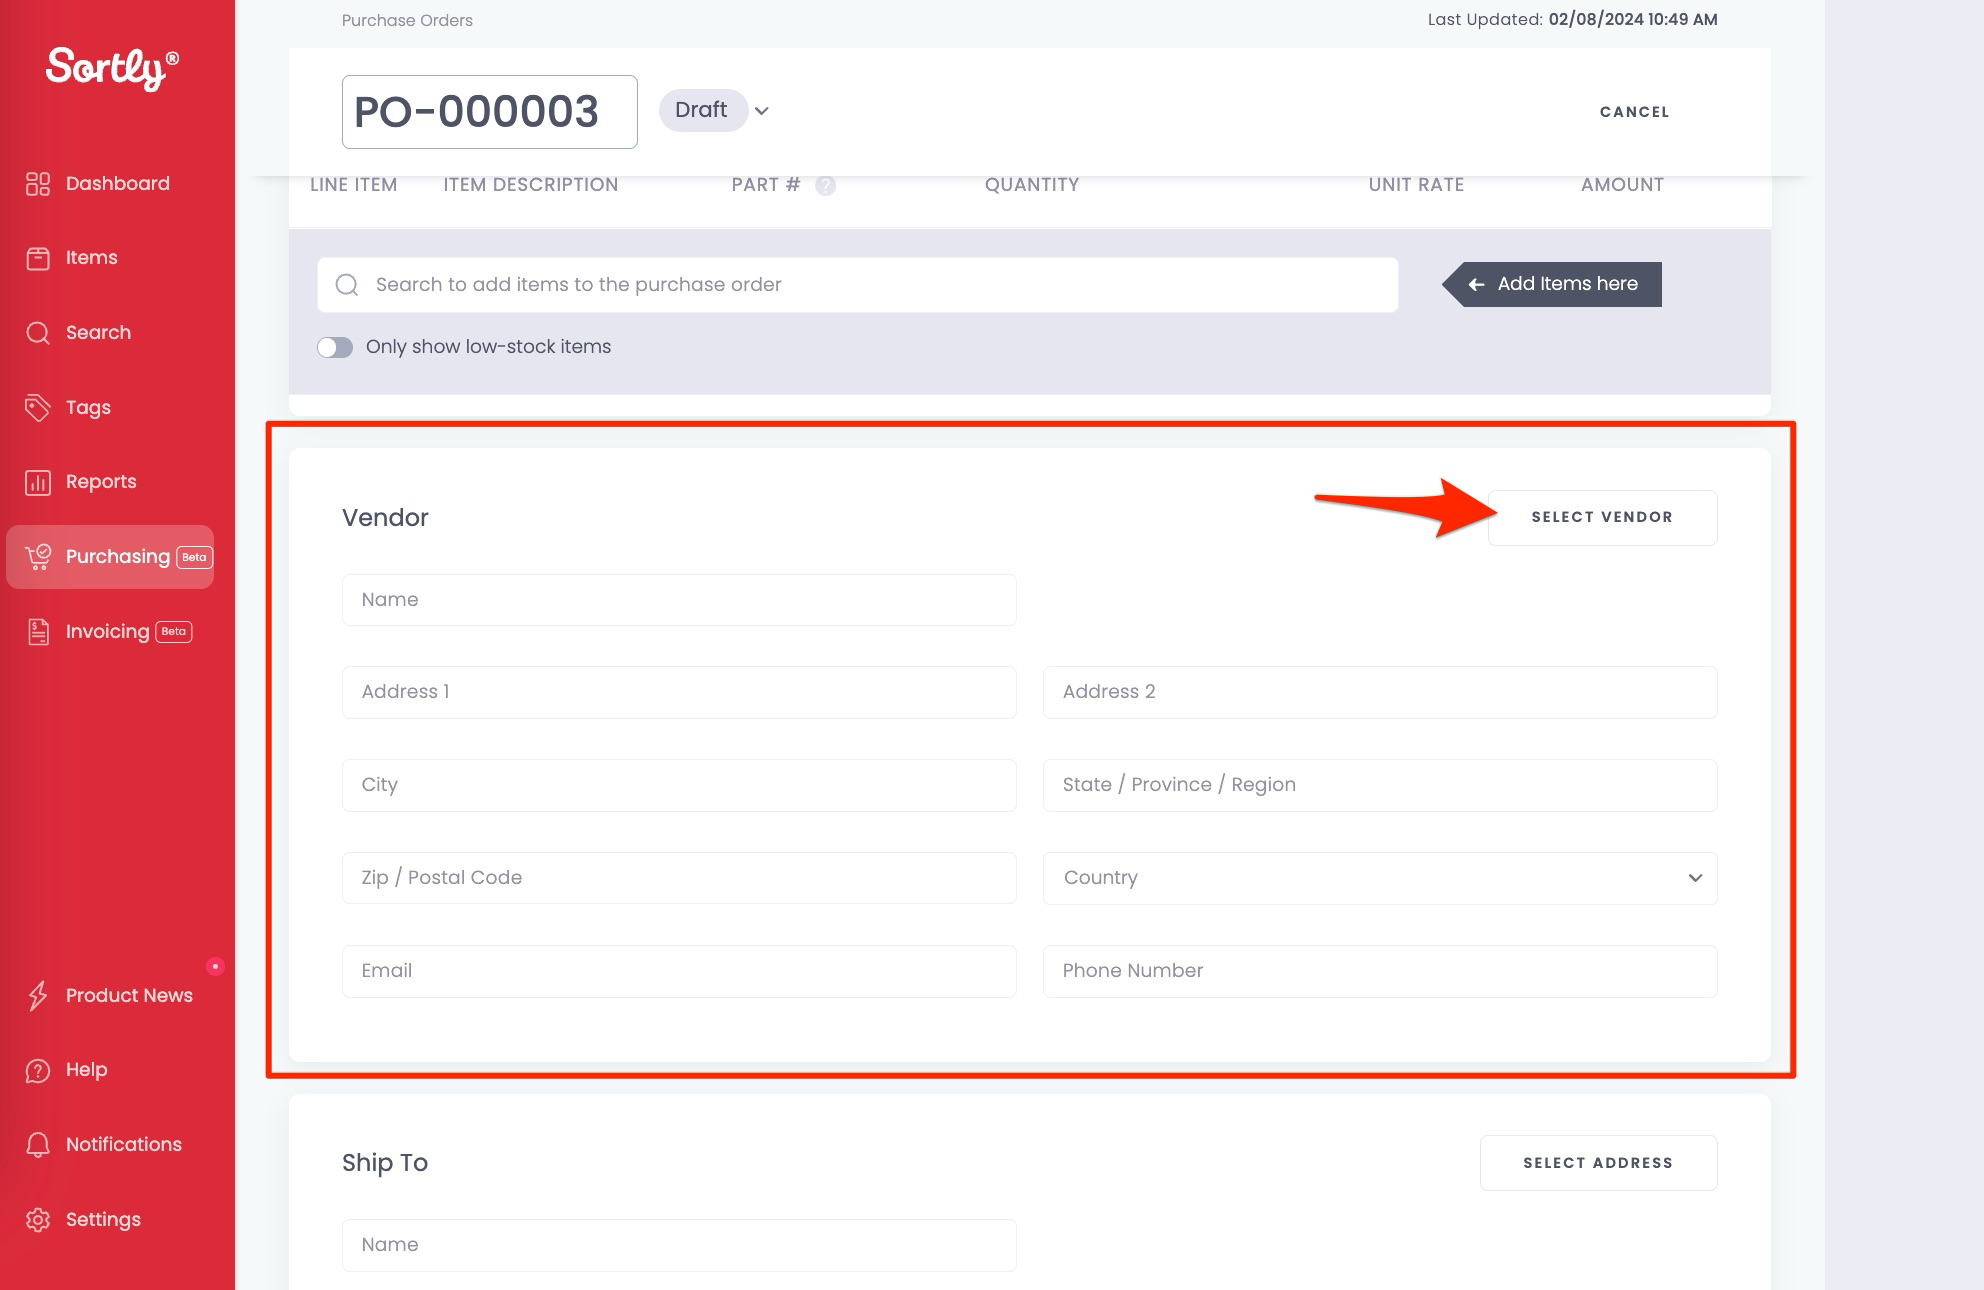Click the SELECT VENDOR button
The image size is (1984, 1290).
pos(1601,517)
